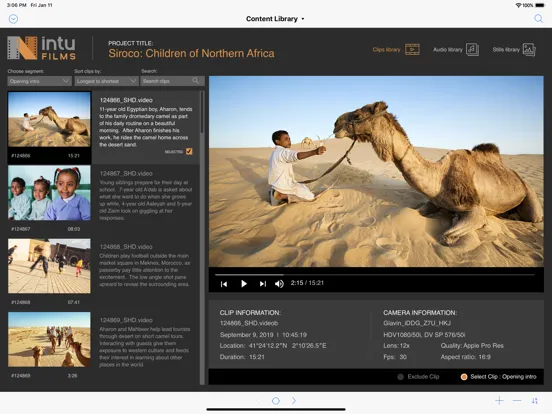
Task: Click the sort arrows icon bottom right
Action: 535,401
